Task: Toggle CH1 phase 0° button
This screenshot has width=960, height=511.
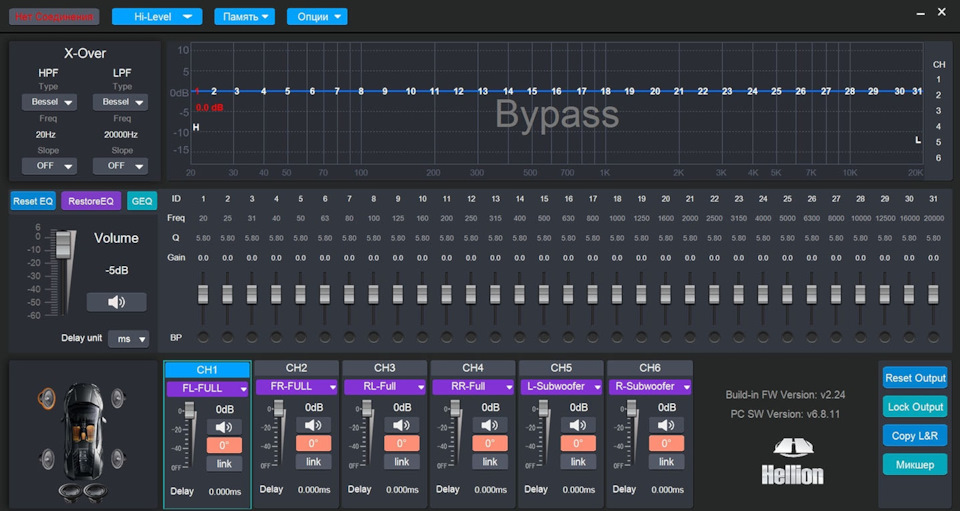Action: coord(224,444)
